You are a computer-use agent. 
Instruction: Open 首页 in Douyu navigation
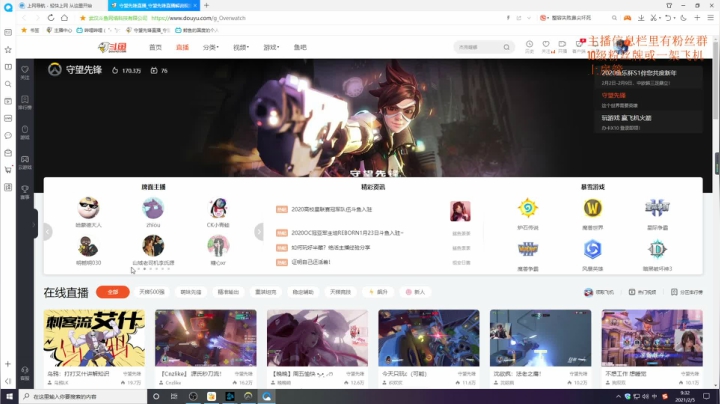point(155,47)
